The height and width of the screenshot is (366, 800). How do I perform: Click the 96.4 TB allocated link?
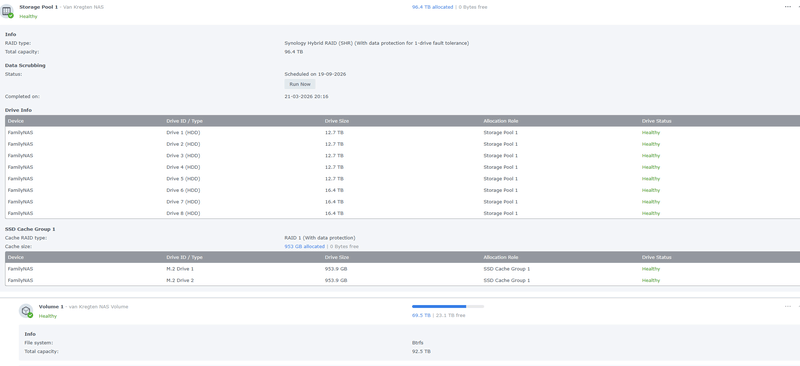pyautogui.click(x=432, y=7)
